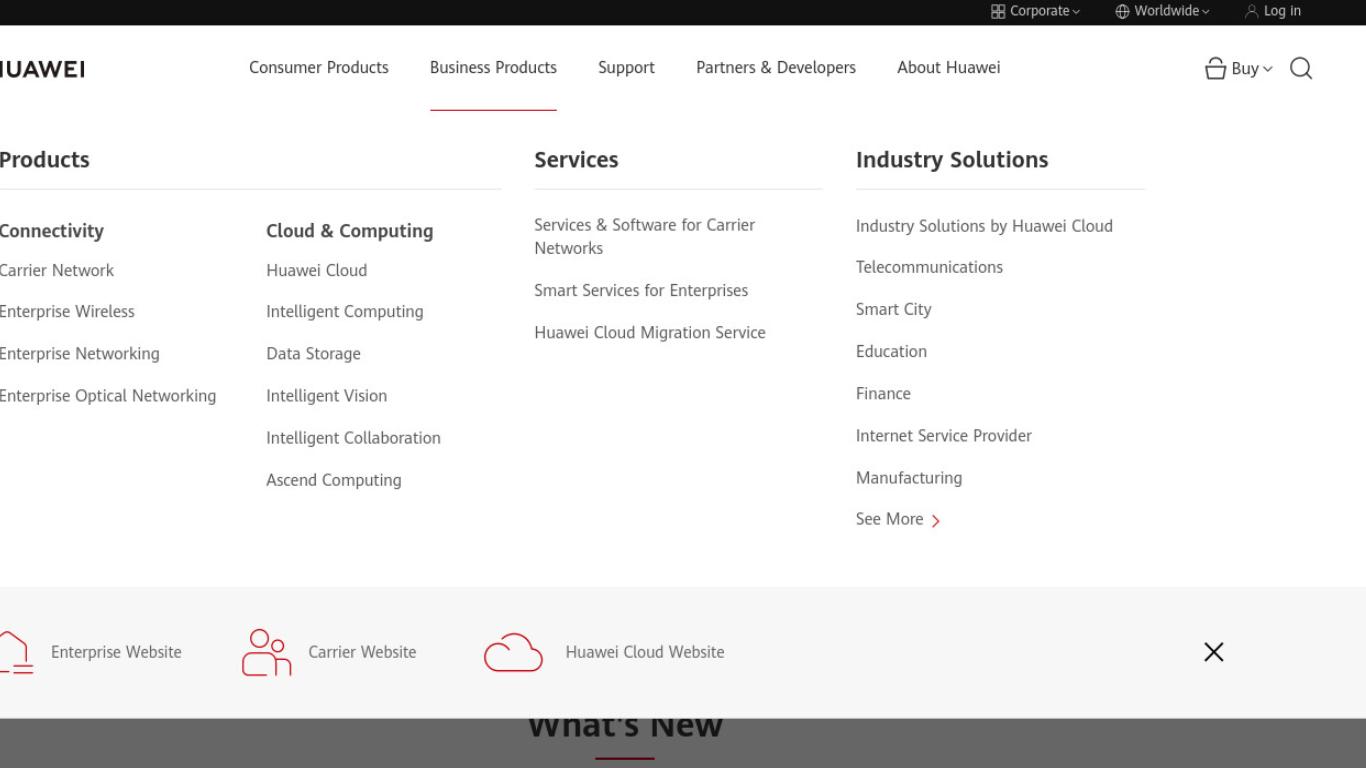Click the See More link
This screenshot has width=1366, height=768.
[x=889, y=519]
